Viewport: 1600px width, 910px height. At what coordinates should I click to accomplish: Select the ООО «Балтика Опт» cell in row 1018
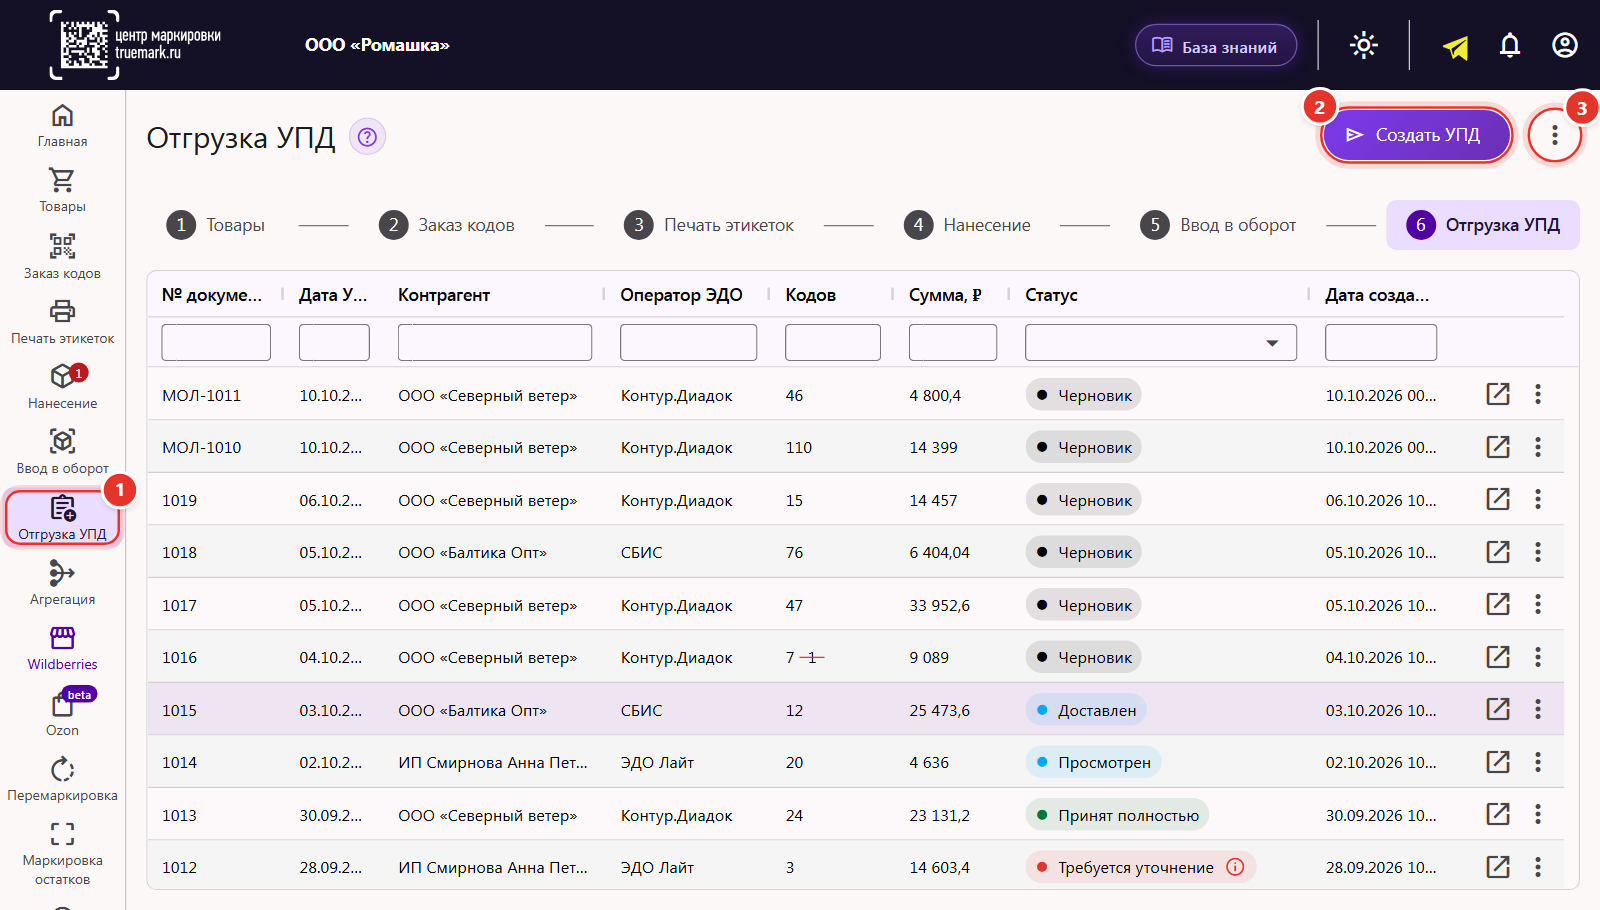point(472,552)
